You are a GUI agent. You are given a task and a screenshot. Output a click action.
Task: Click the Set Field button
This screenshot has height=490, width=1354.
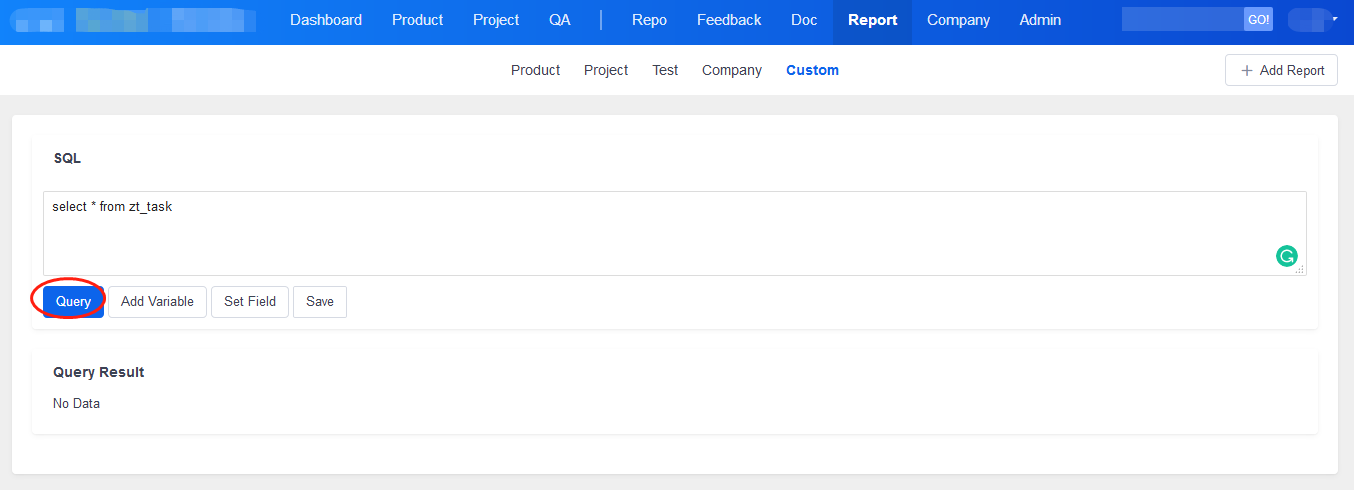point(250,301)
